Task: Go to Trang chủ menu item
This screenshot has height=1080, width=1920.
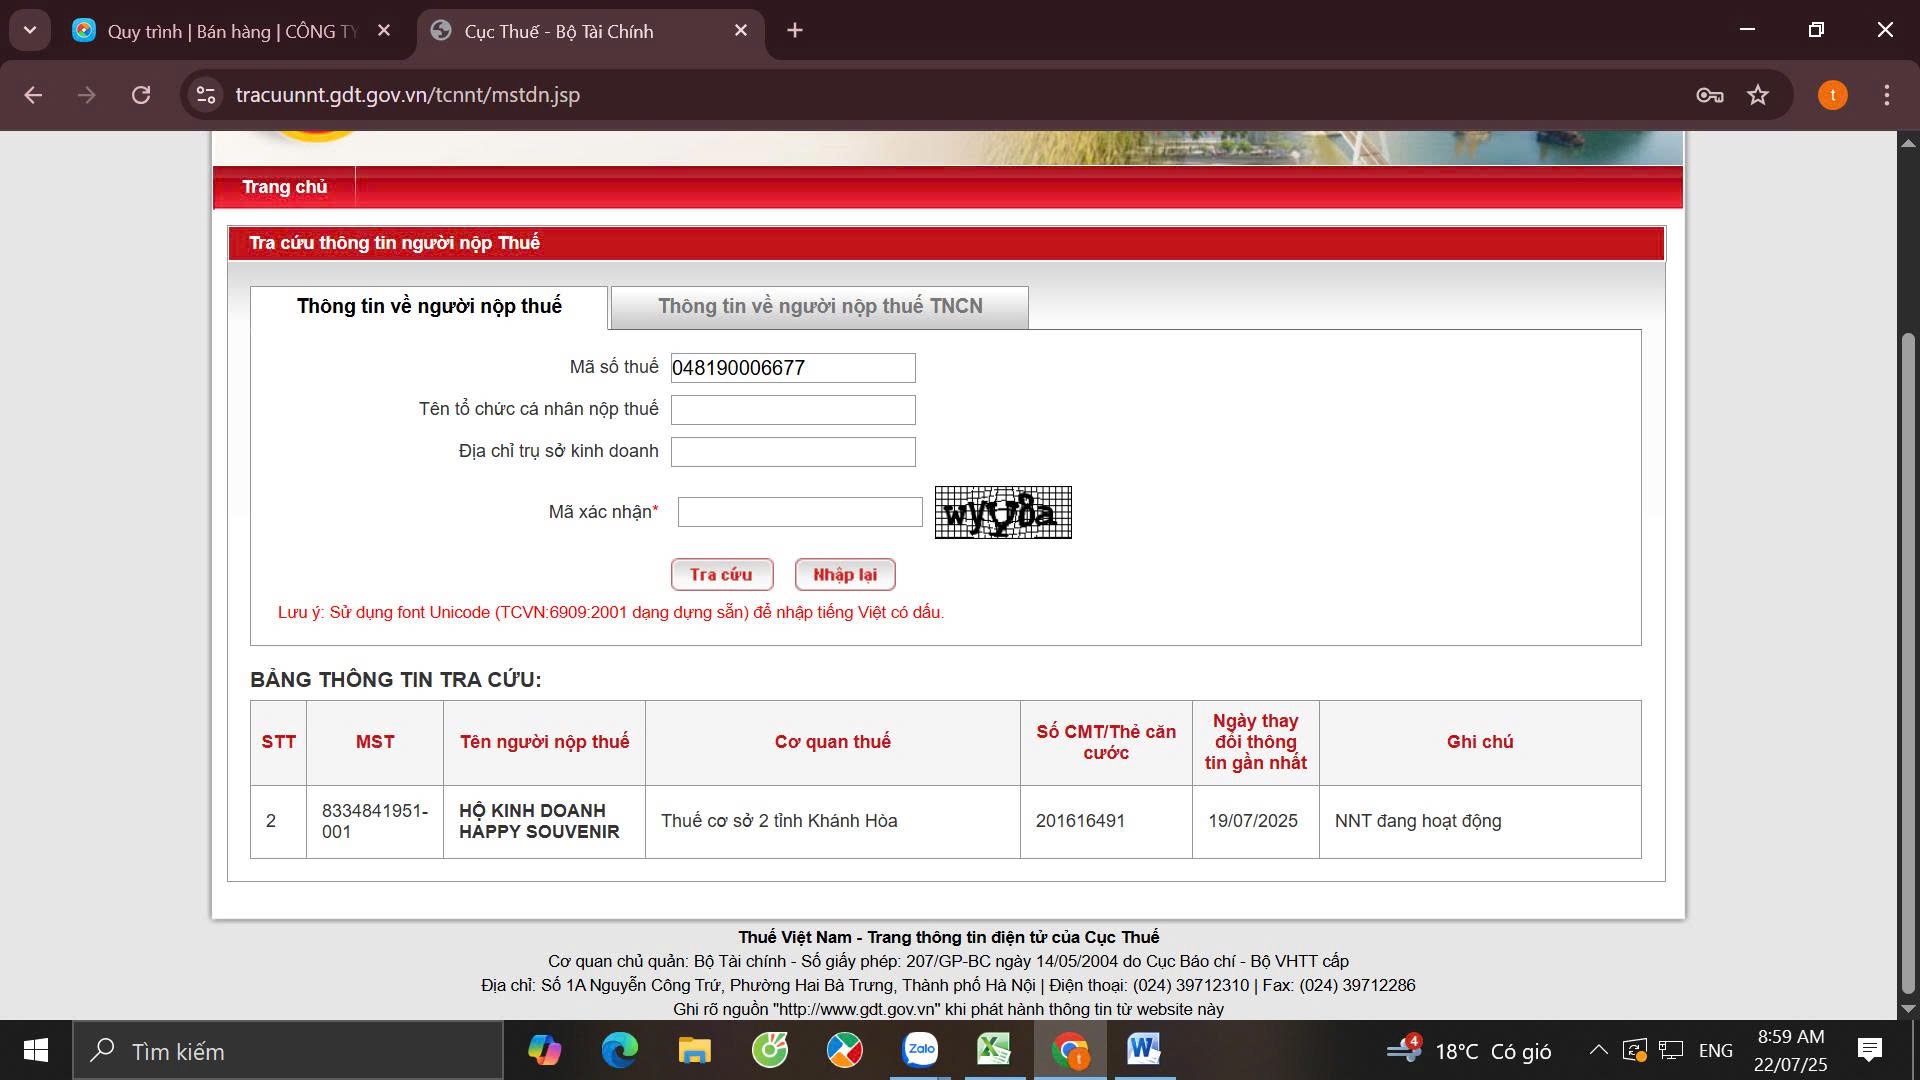Action: coord(284,187)
